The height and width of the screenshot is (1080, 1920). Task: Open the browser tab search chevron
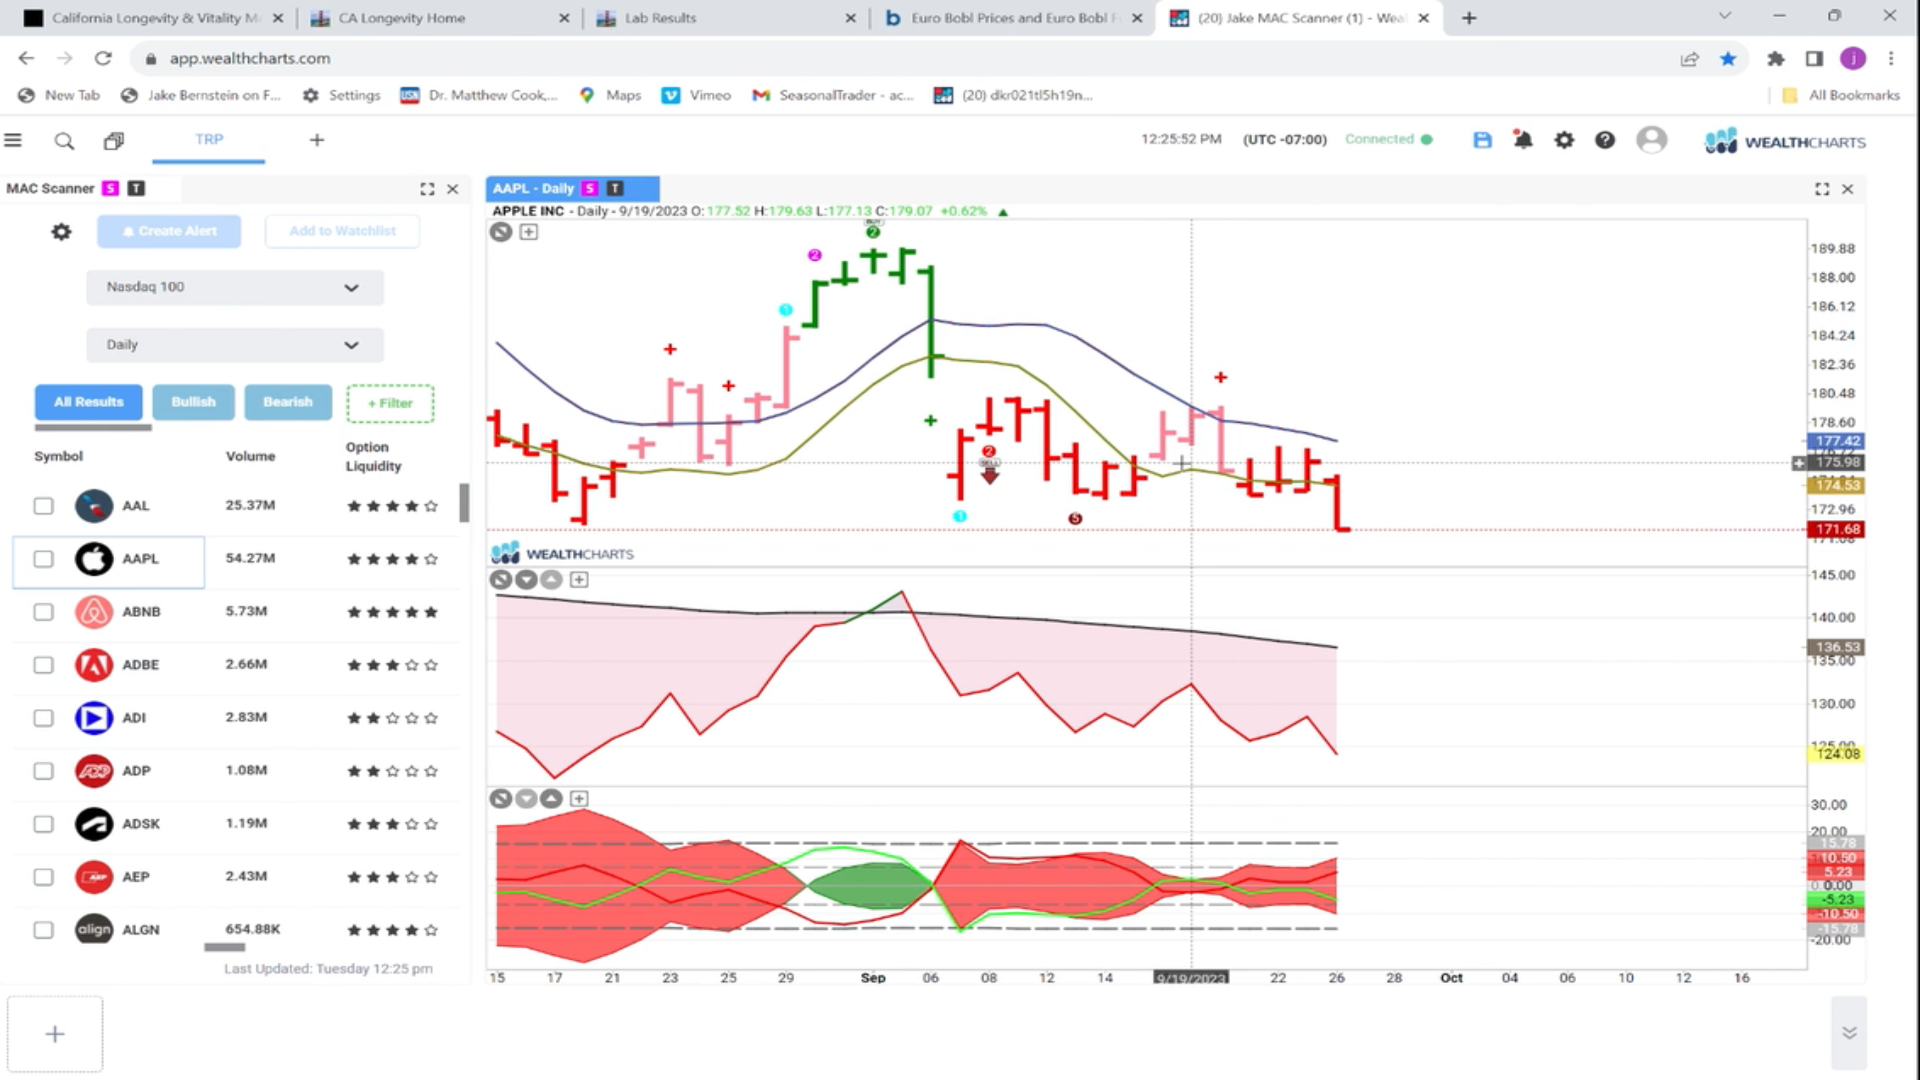click(1724, 17)
